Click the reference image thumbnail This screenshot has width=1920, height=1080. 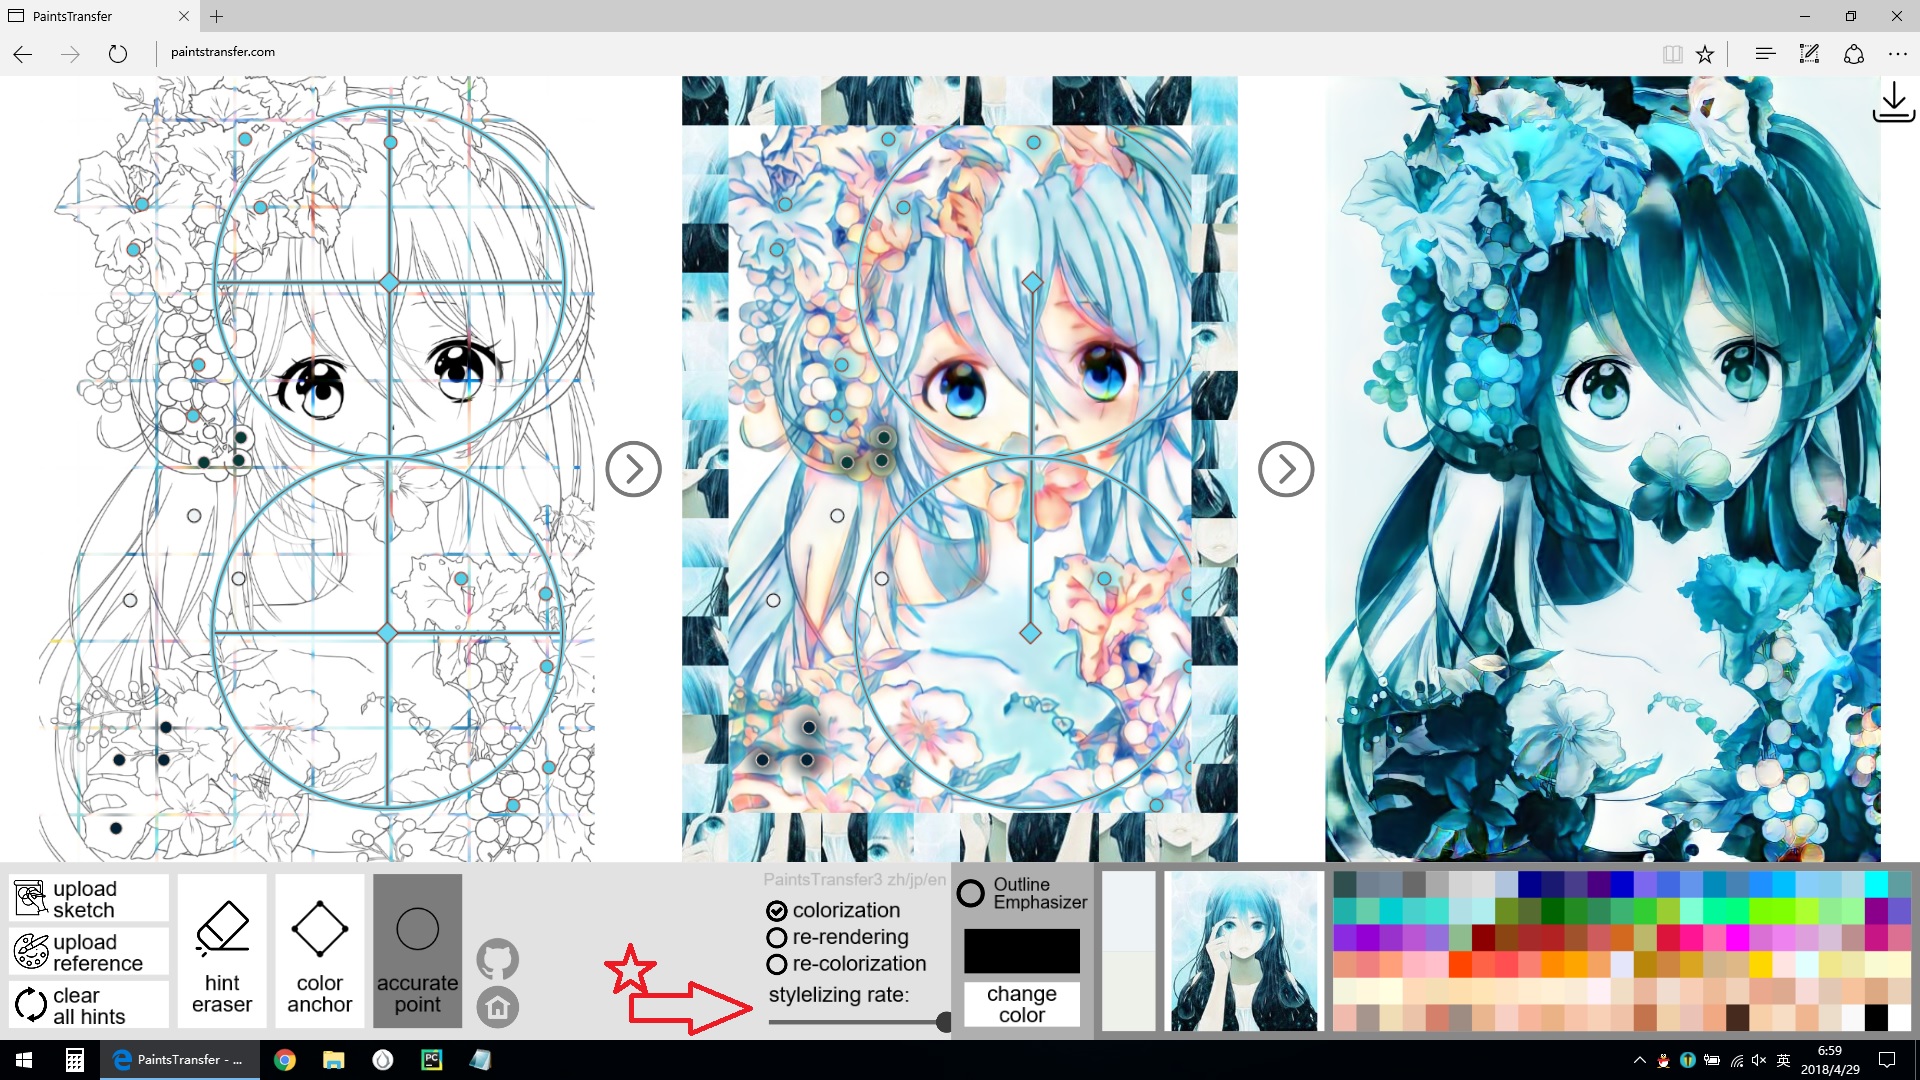tap(1243, 951)
